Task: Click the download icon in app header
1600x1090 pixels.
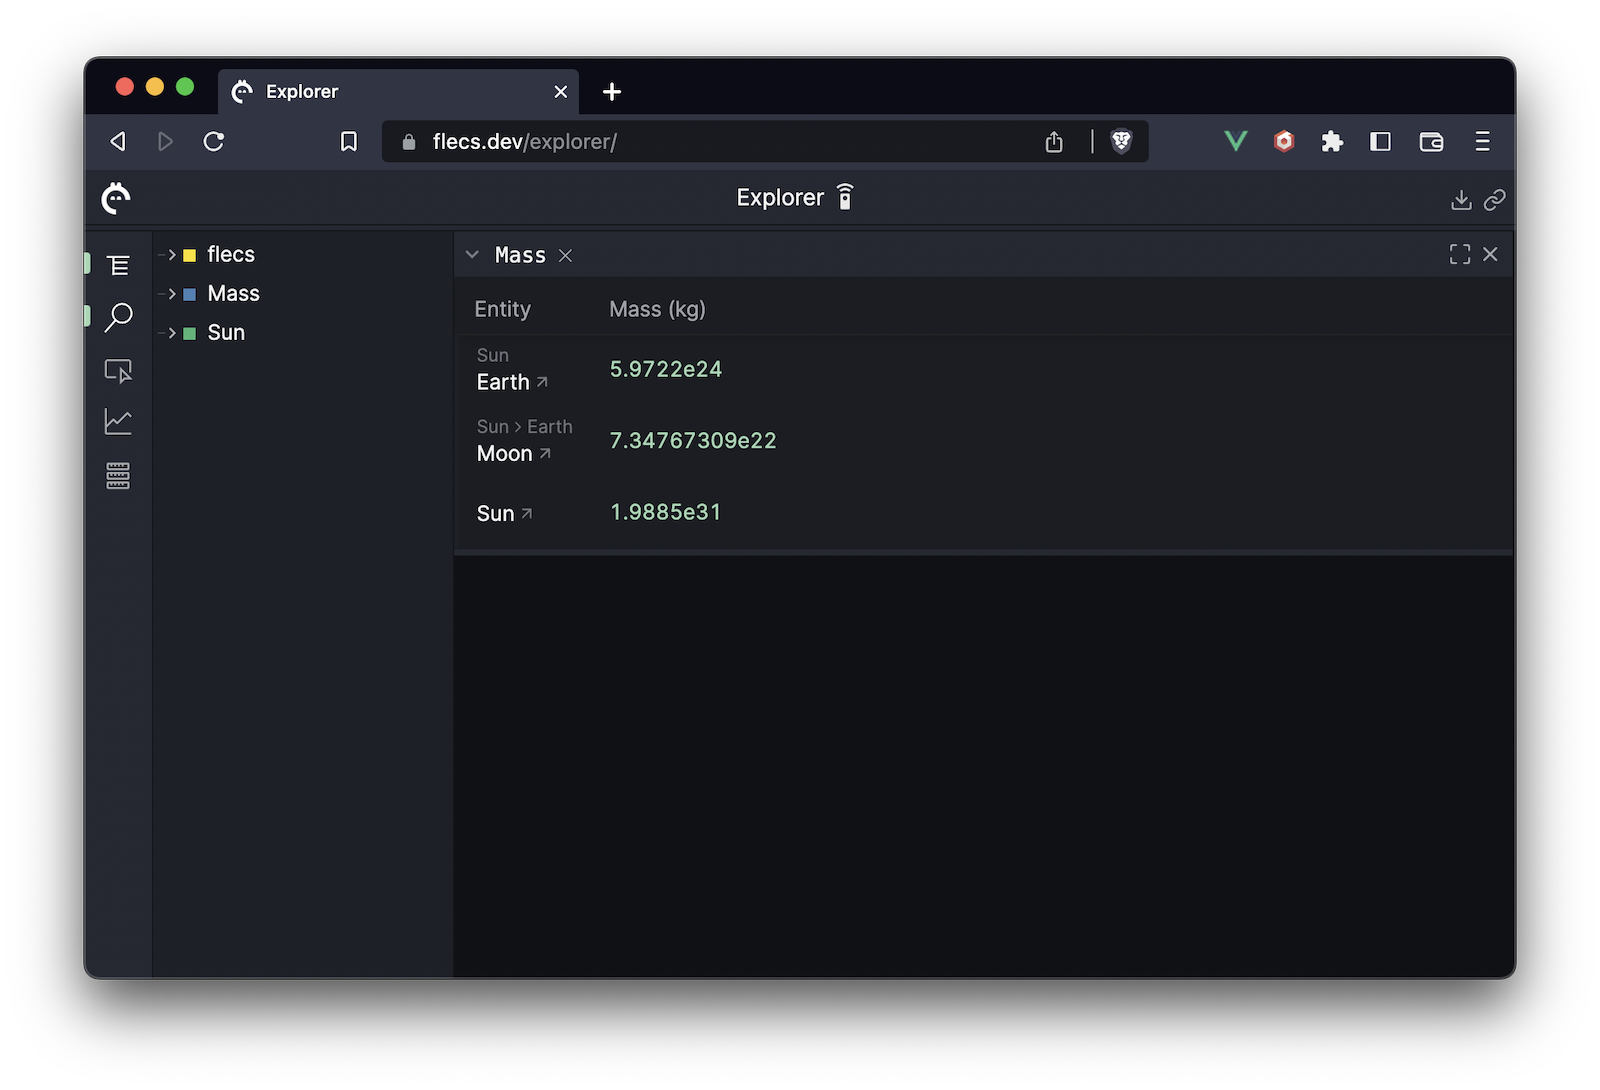Action: tap(1461, 200)
